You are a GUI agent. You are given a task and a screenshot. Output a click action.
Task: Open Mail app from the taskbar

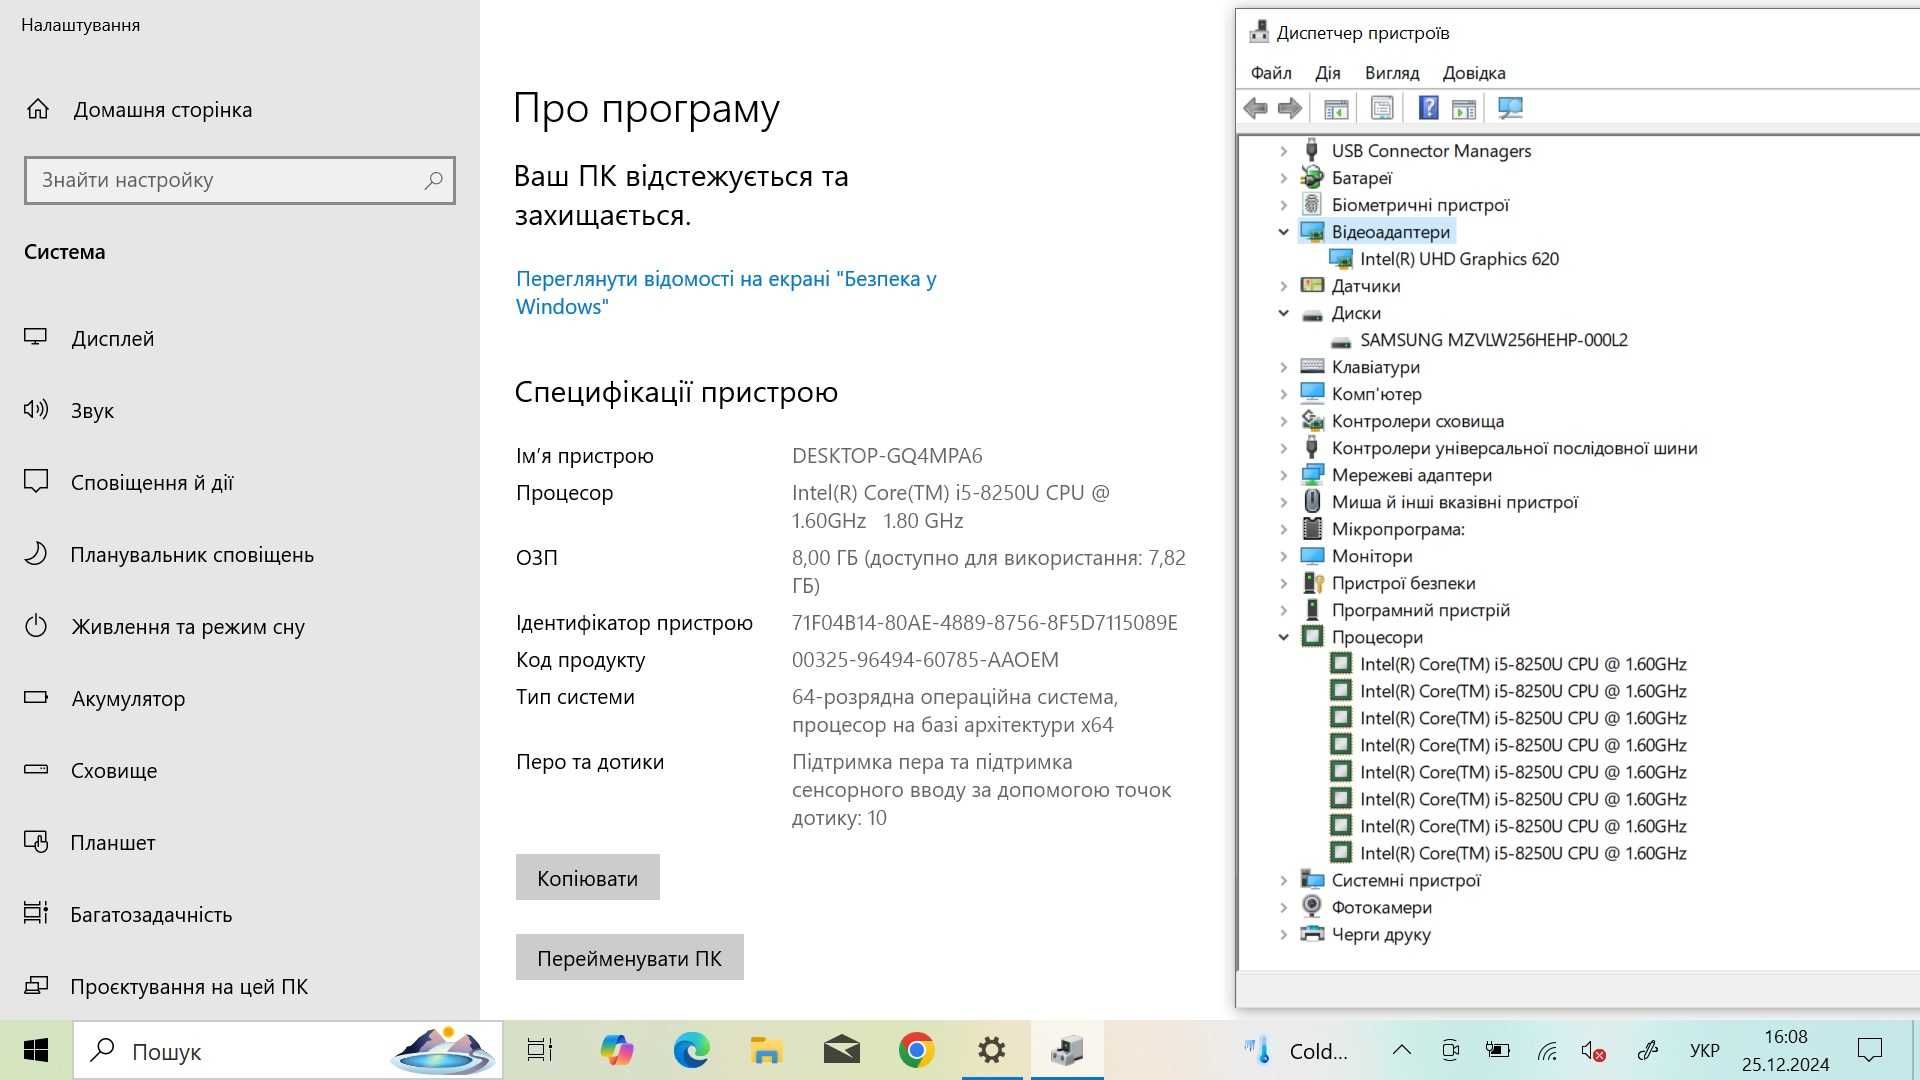tap(841, 1050)
